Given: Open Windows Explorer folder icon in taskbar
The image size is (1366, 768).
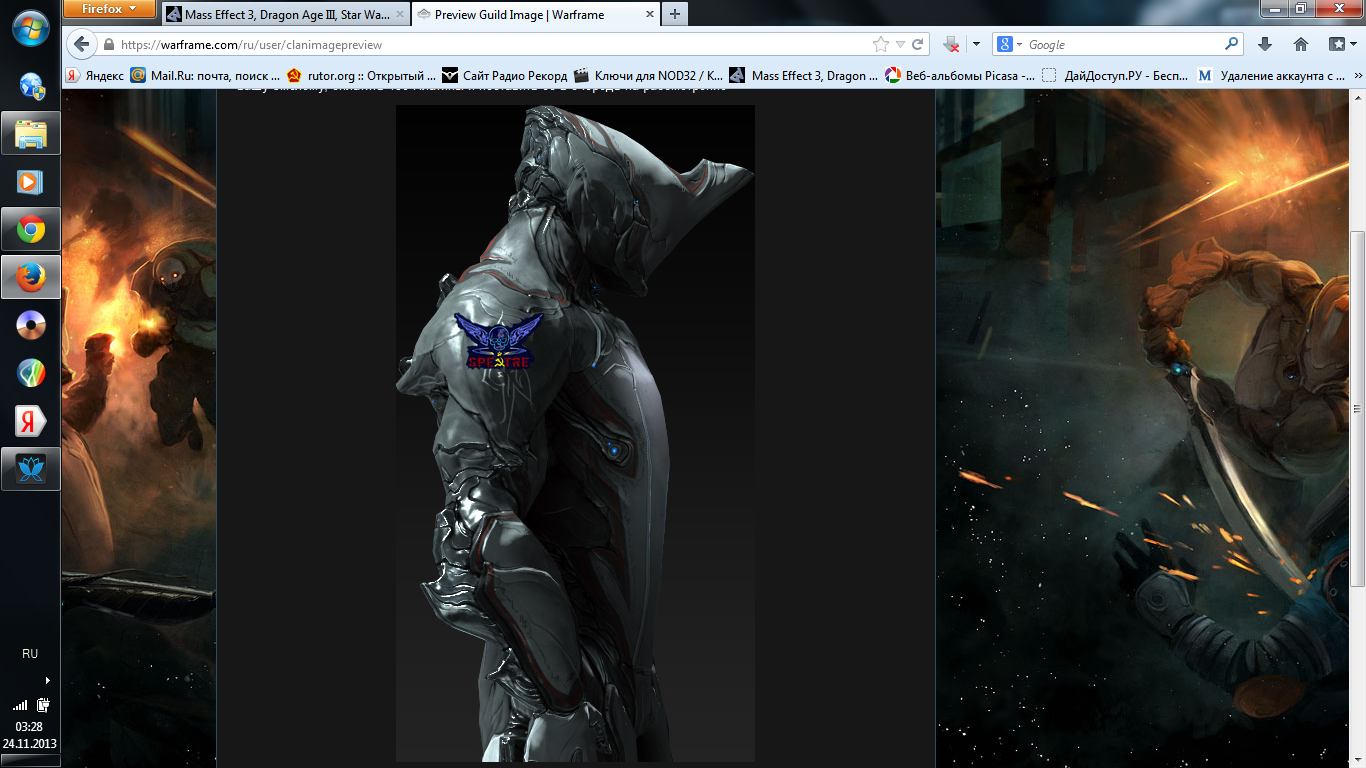Looking at the screenshot, I should pyautogui.click(x=31, y=133).
